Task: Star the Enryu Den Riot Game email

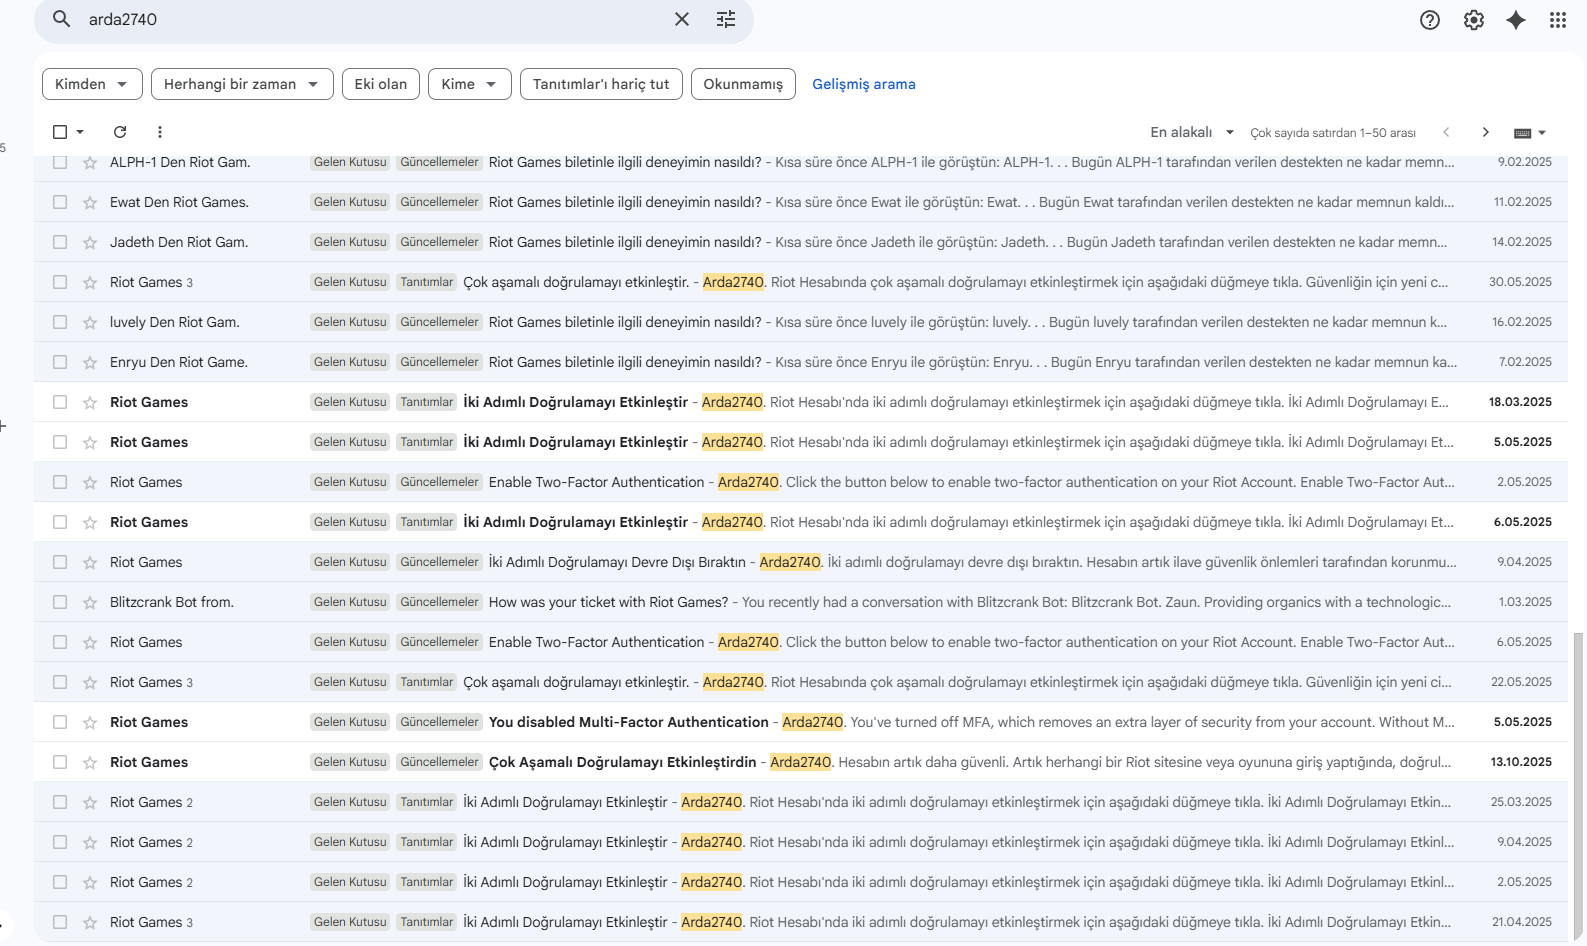Action: pyautogui.click(x=90, y=362)
